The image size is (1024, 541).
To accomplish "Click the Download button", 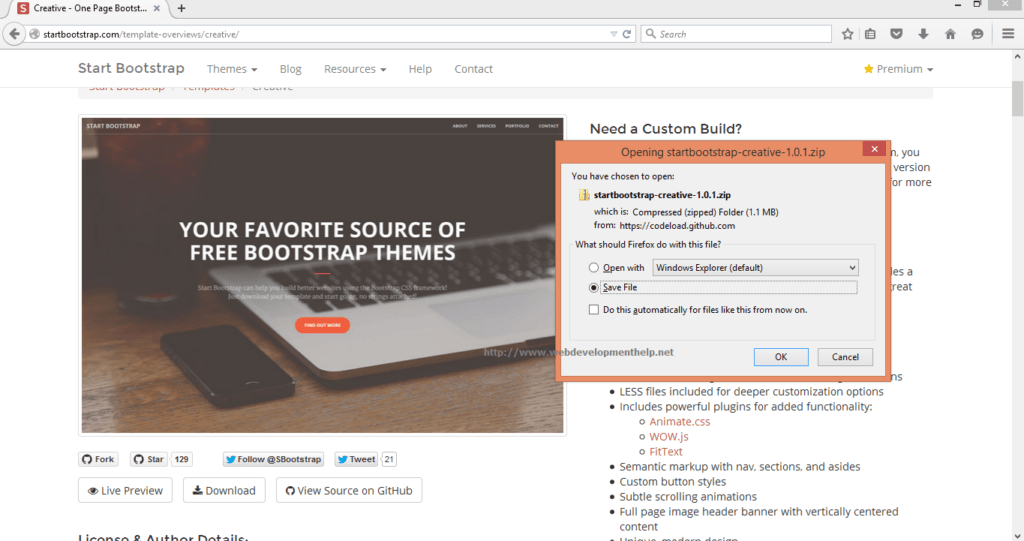I will (224, 490).
